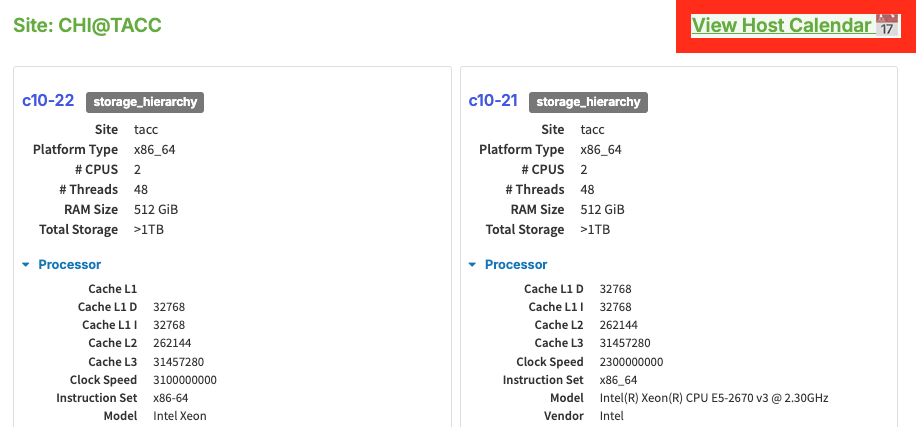The height and width of the screenshot is (427, 920).
Task: Select Cache L3 value in c10-22 card
Action: (x=178, y=362)
